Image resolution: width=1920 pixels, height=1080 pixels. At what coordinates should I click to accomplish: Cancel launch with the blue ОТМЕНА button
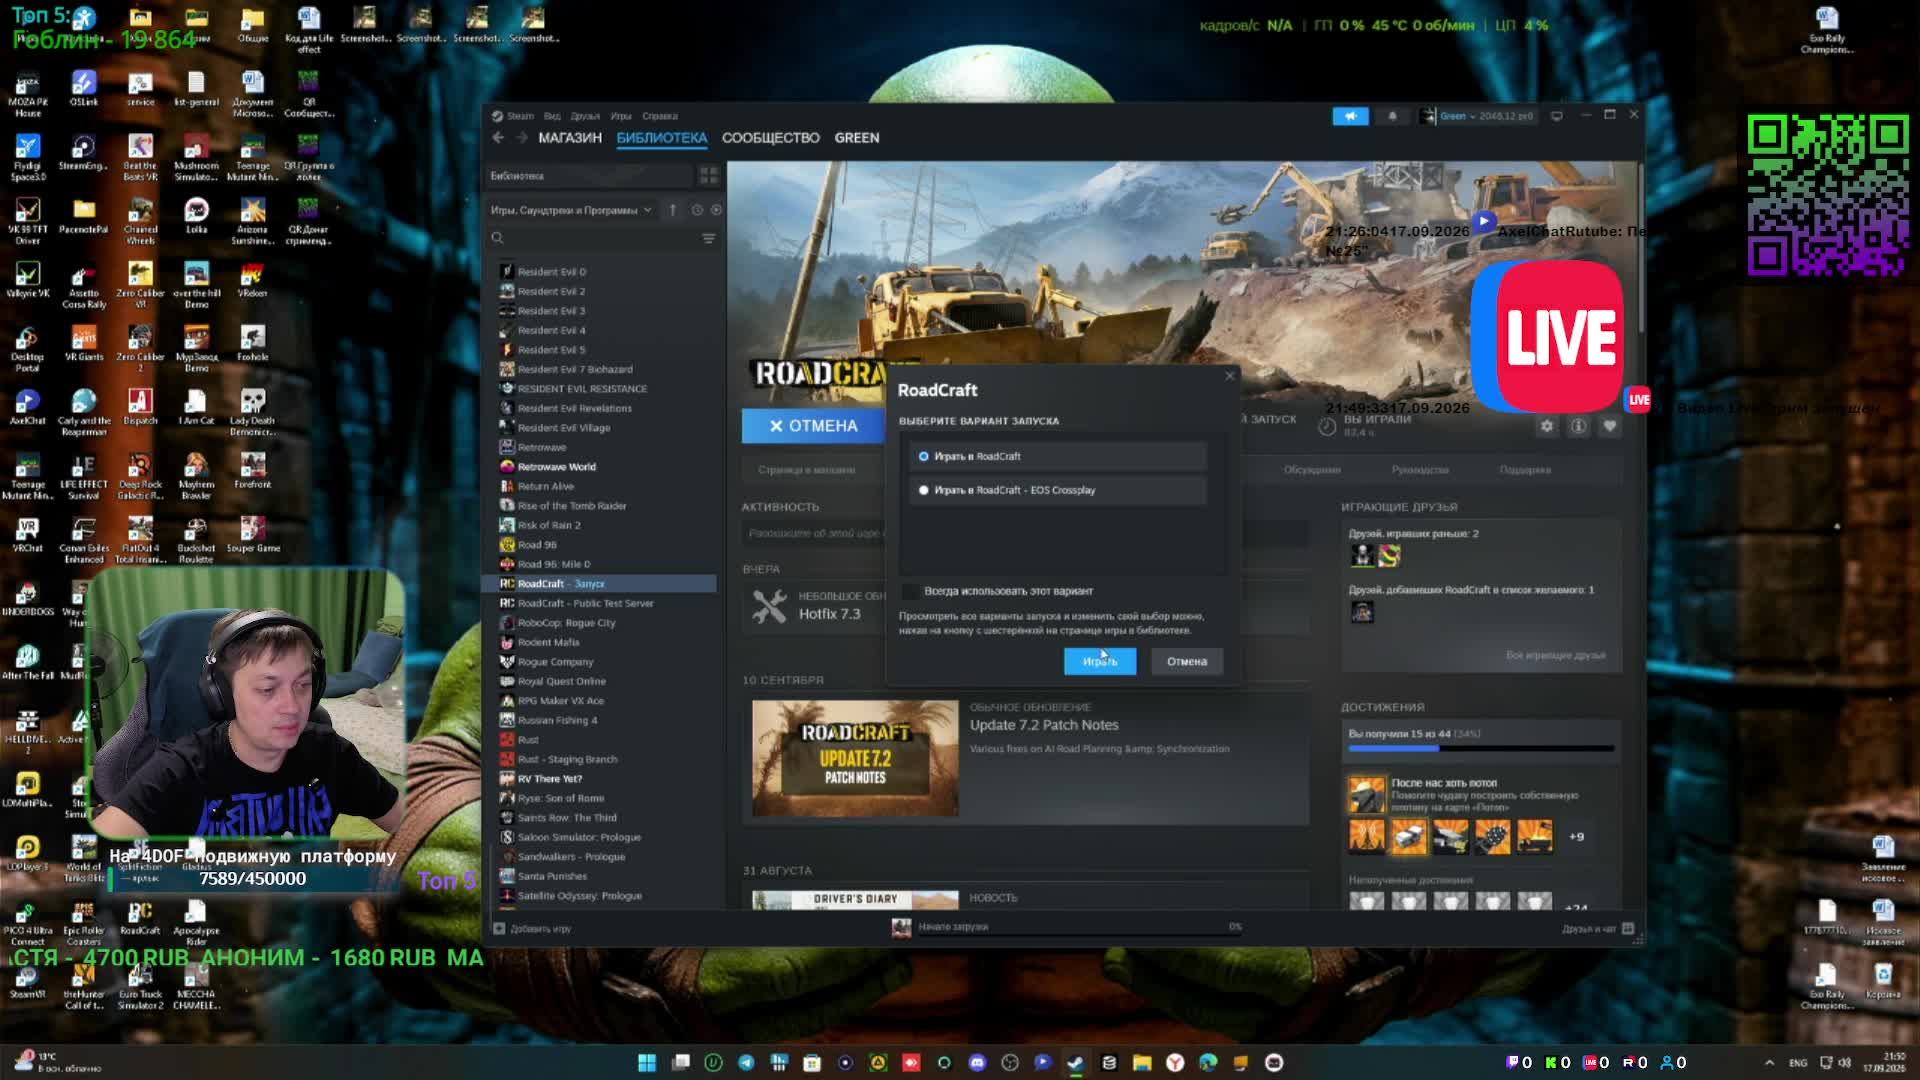point(813,426)
